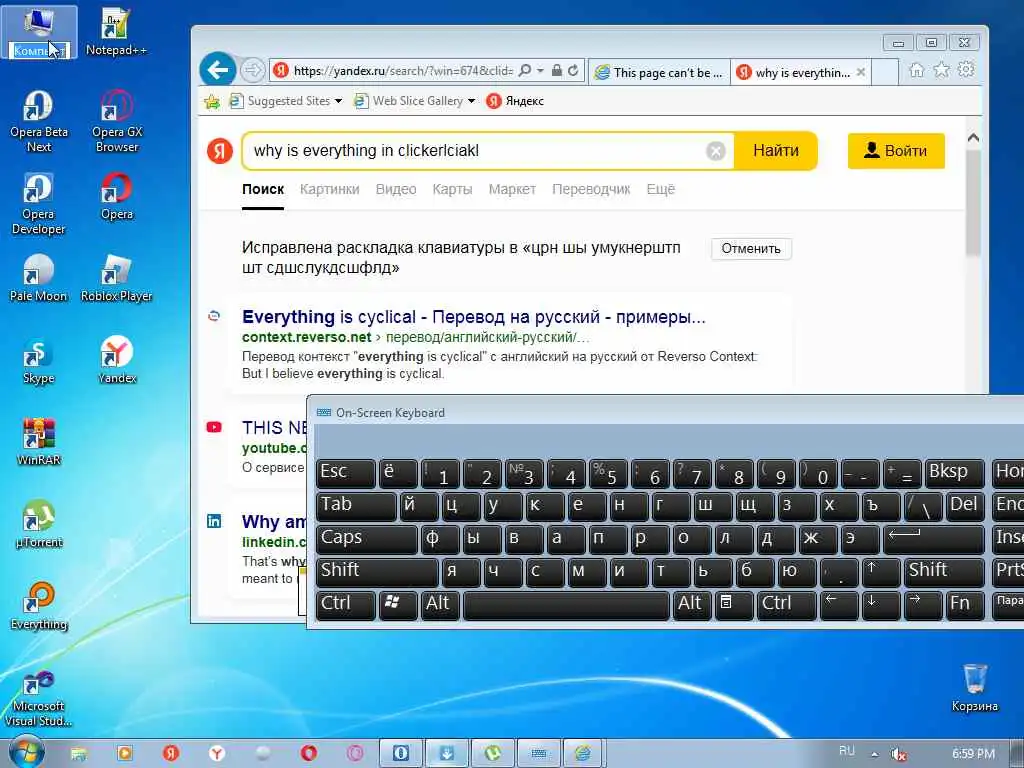Screen dimensions: 1024x768
Task: Toggle right Ctrl on On-Screen Keyboard
Action: point(786,605)
